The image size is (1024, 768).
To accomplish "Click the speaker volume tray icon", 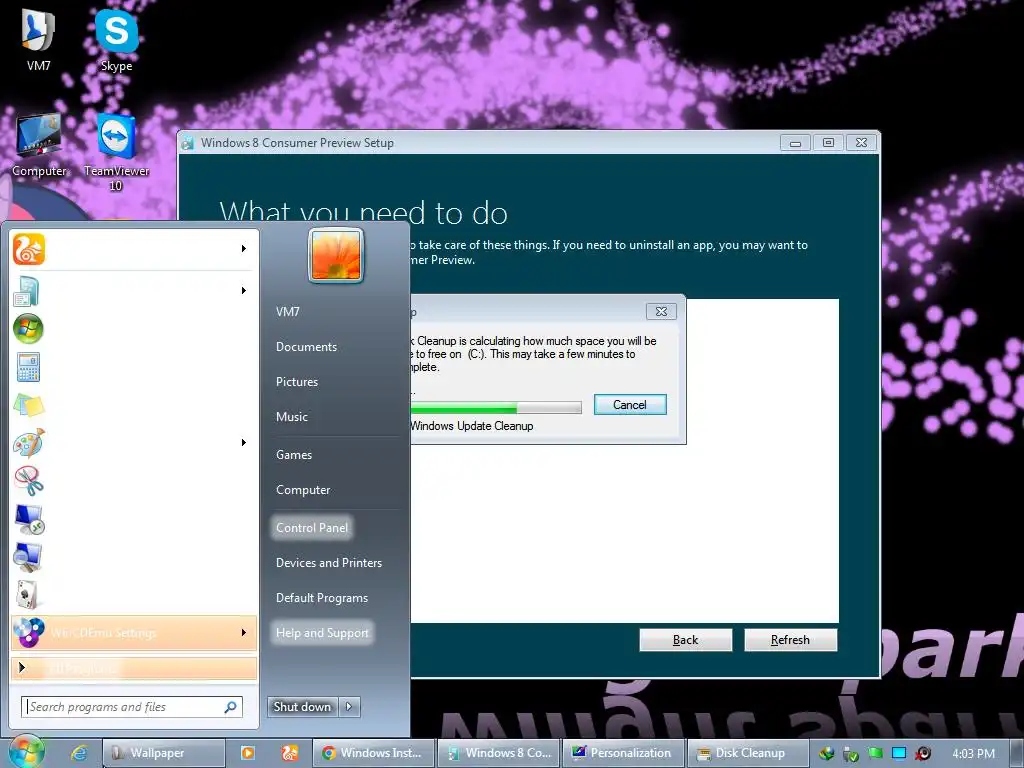I will point(923,754).
